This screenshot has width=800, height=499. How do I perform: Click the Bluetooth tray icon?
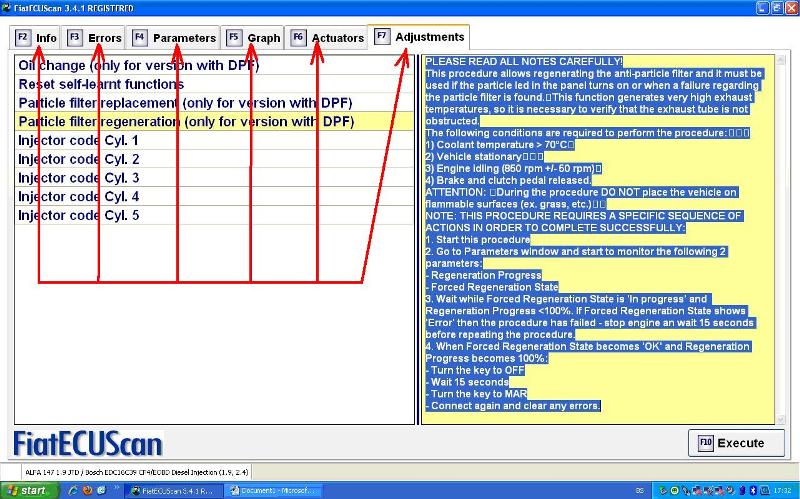[753, 490]
